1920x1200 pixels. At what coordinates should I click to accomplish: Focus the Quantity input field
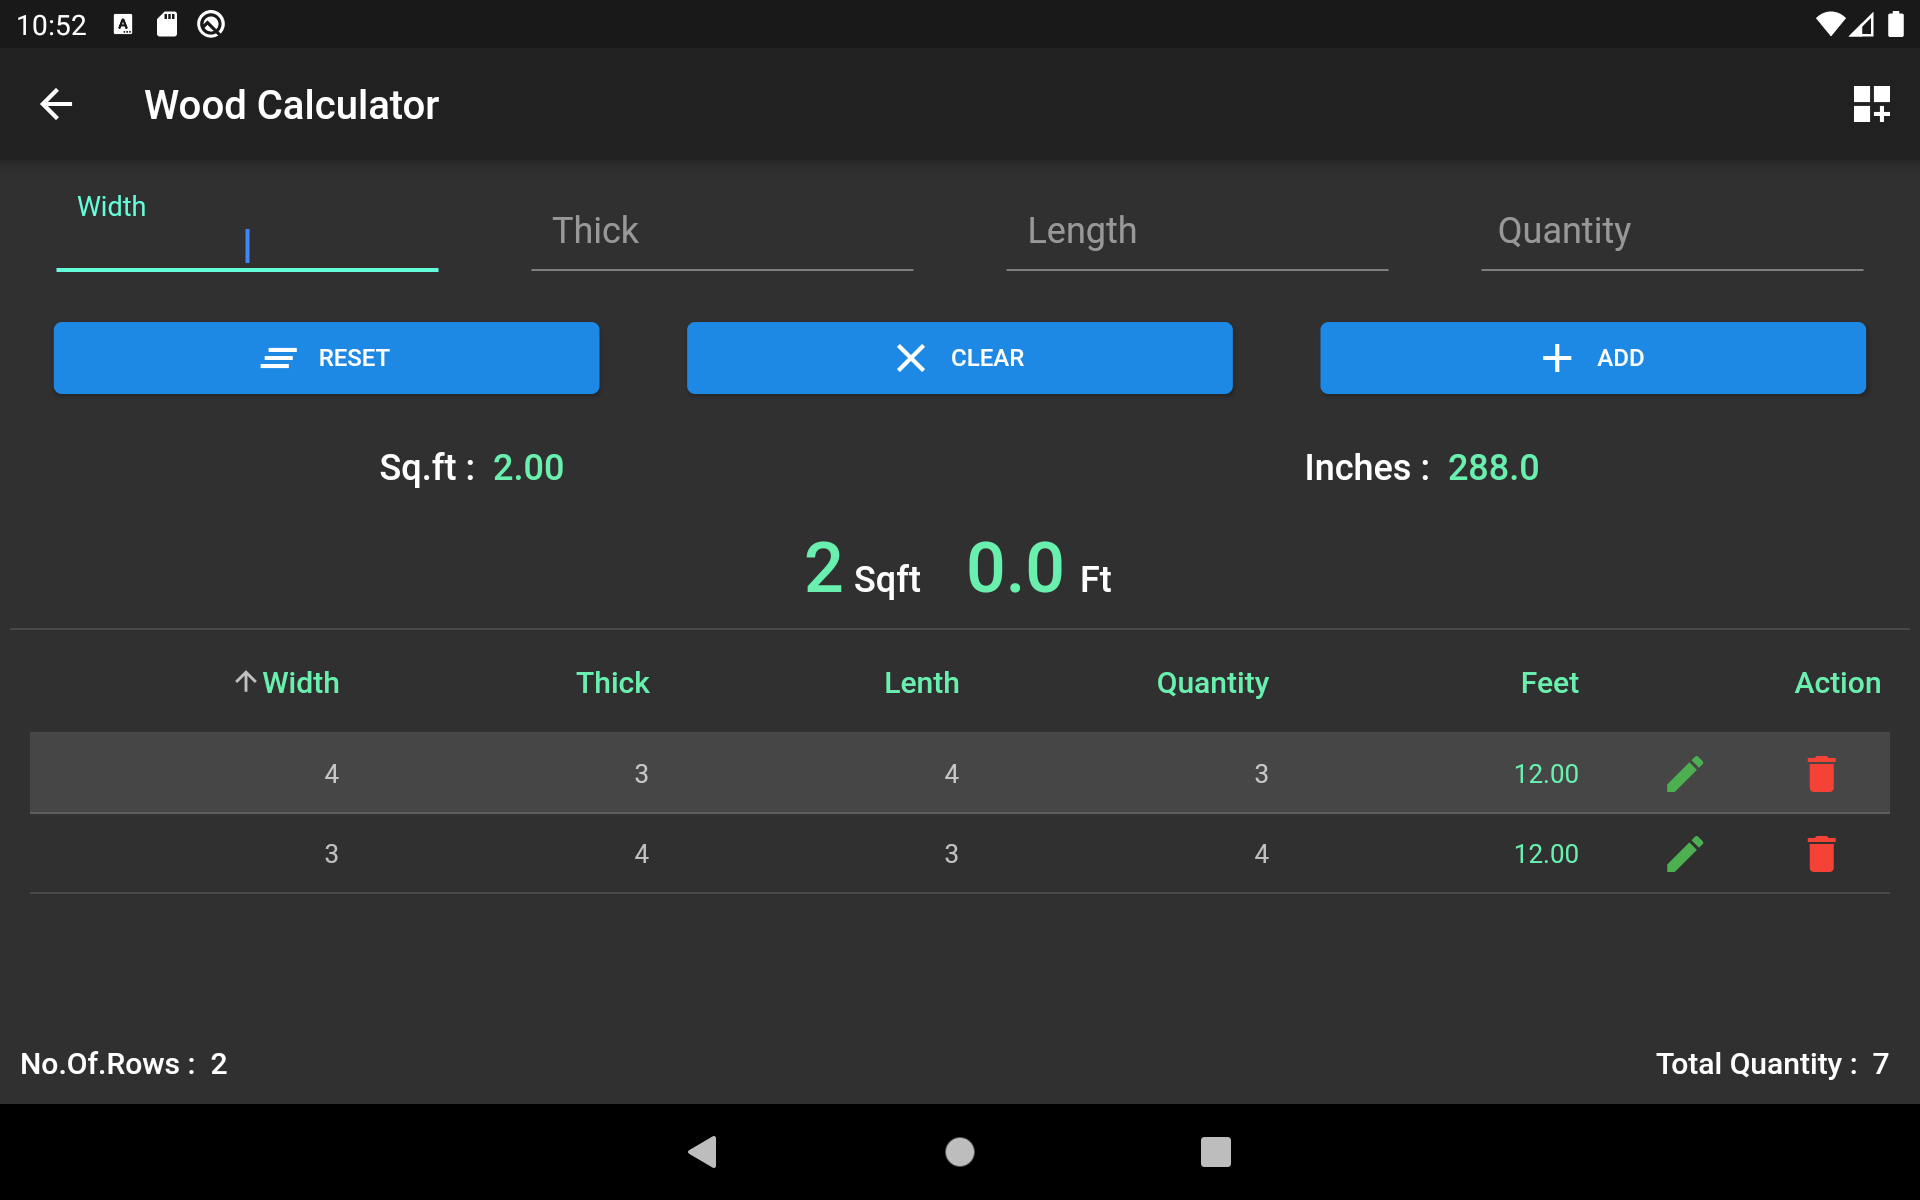click(x=1671, y=233)
